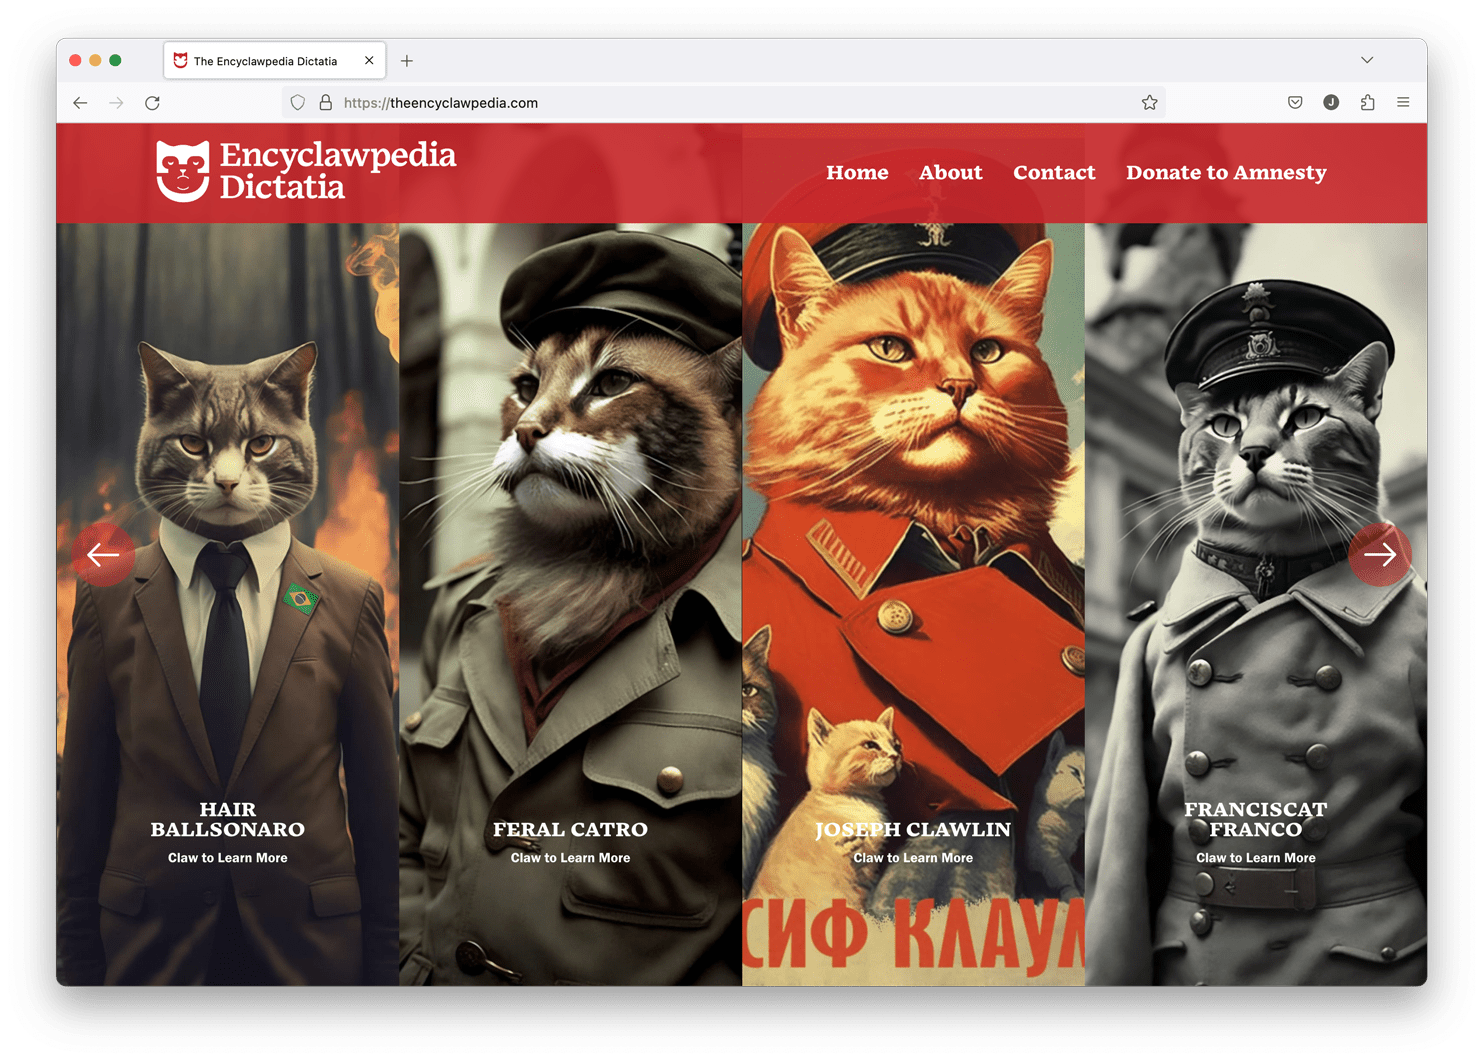Open the account profile icon
Image resolution: width=1483 pixels, height=1060 pixels.
click(x=1331, y=103)
